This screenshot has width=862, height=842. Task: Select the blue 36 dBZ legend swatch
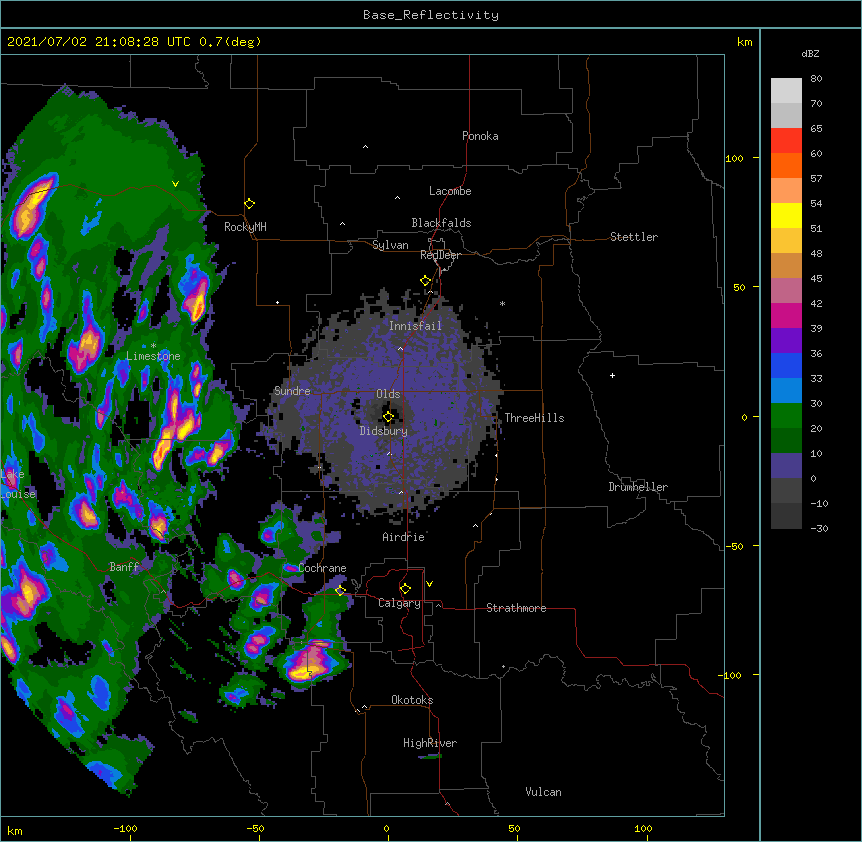coord(786,365)
